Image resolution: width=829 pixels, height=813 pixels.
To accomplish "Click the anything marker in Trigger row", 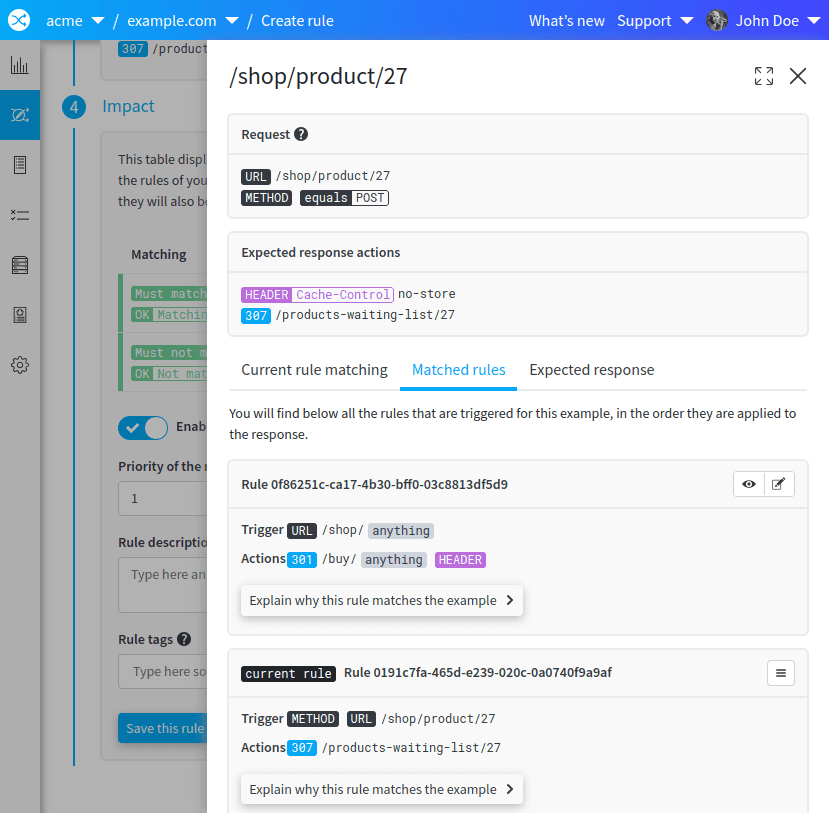I will point(401,531).
